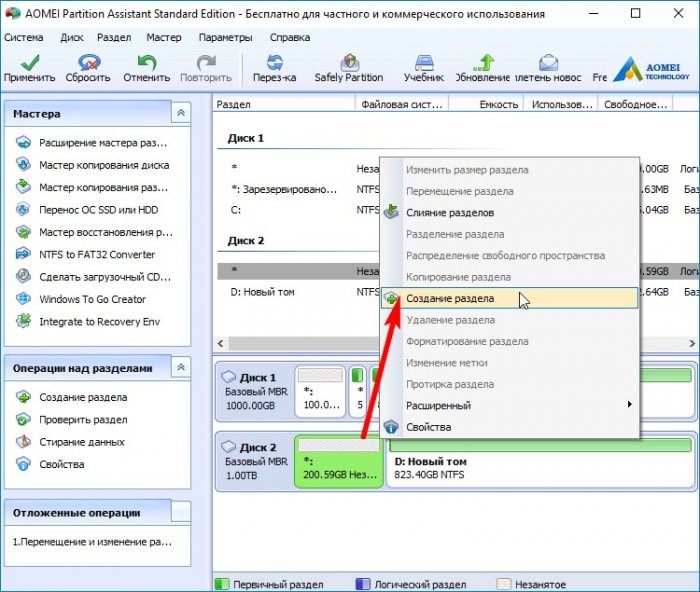Screen dimensions: 700x592
Task: Click the Незанятое legend swatch
Action: (x=504, y=584)
